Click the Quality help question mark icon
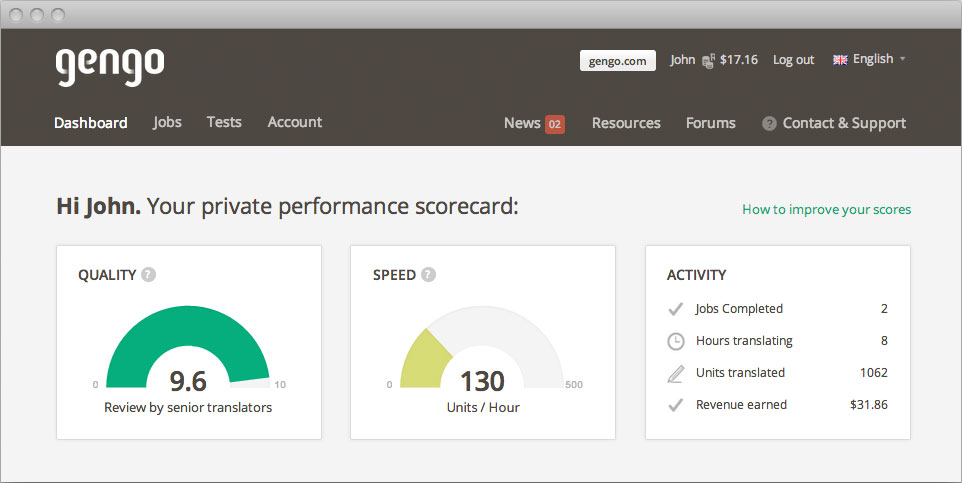Image resolution: width=962 pixels, height=483 pixels. (149, 274)
